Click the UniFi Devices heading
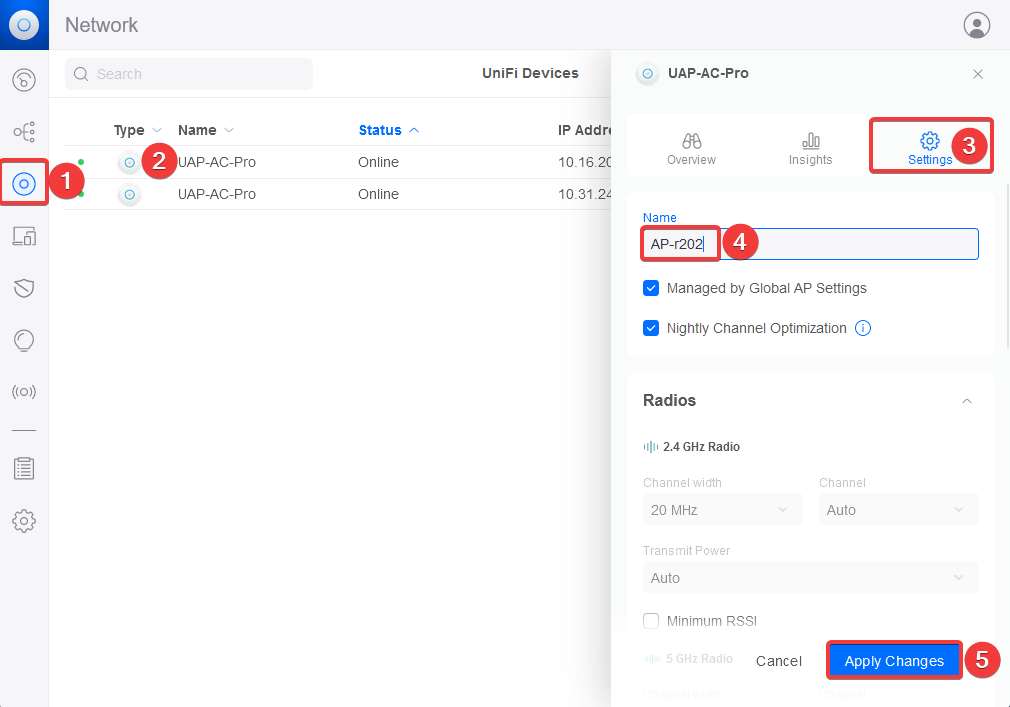The image size is (1010, 707). 530,73
